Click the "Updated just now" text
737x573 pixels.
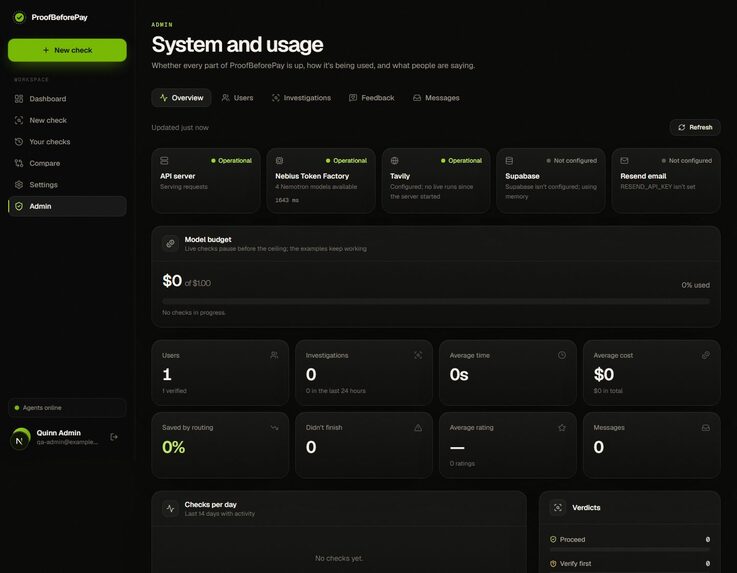pyautogui.click(x=180, y=127)
